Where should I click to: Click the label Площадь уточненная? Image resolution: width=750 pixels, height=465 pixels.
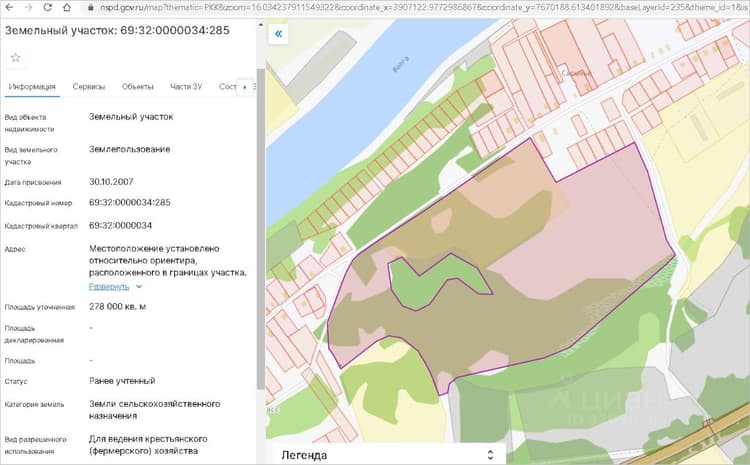pos(40,307)
